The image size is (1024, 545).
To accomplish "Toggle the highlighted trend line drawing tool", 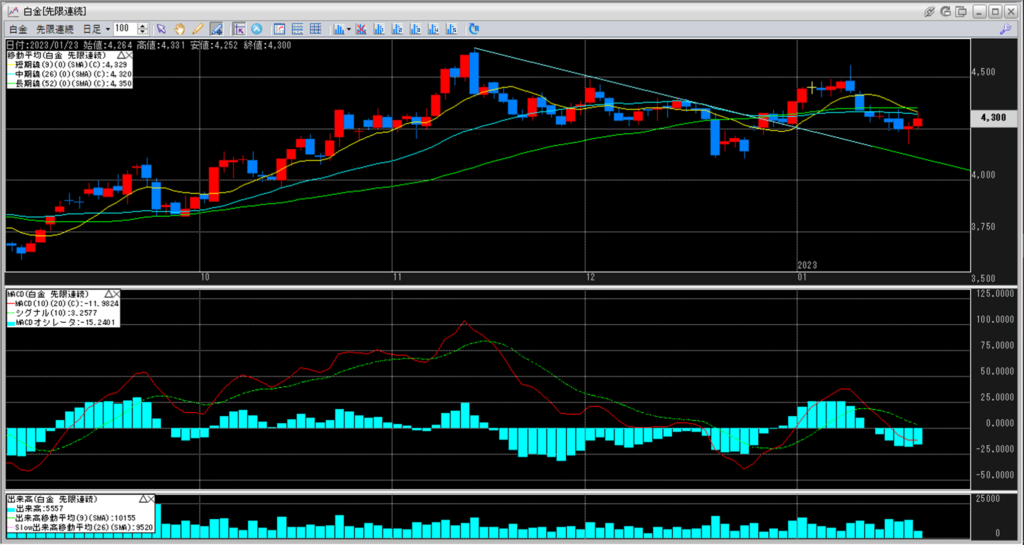I will point(217,29).
